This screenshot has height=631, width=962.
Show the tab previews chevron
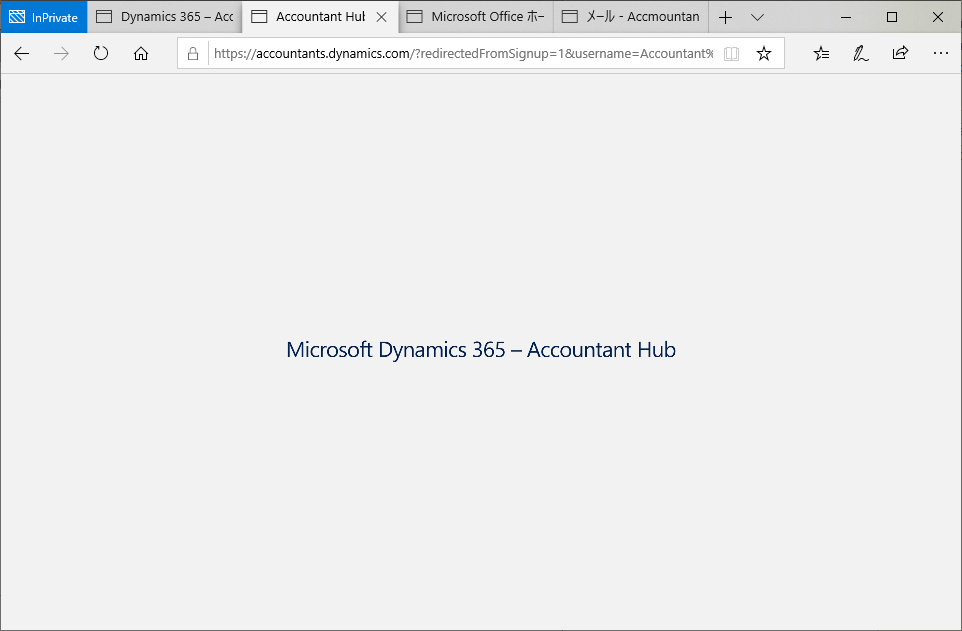[757, 17]
